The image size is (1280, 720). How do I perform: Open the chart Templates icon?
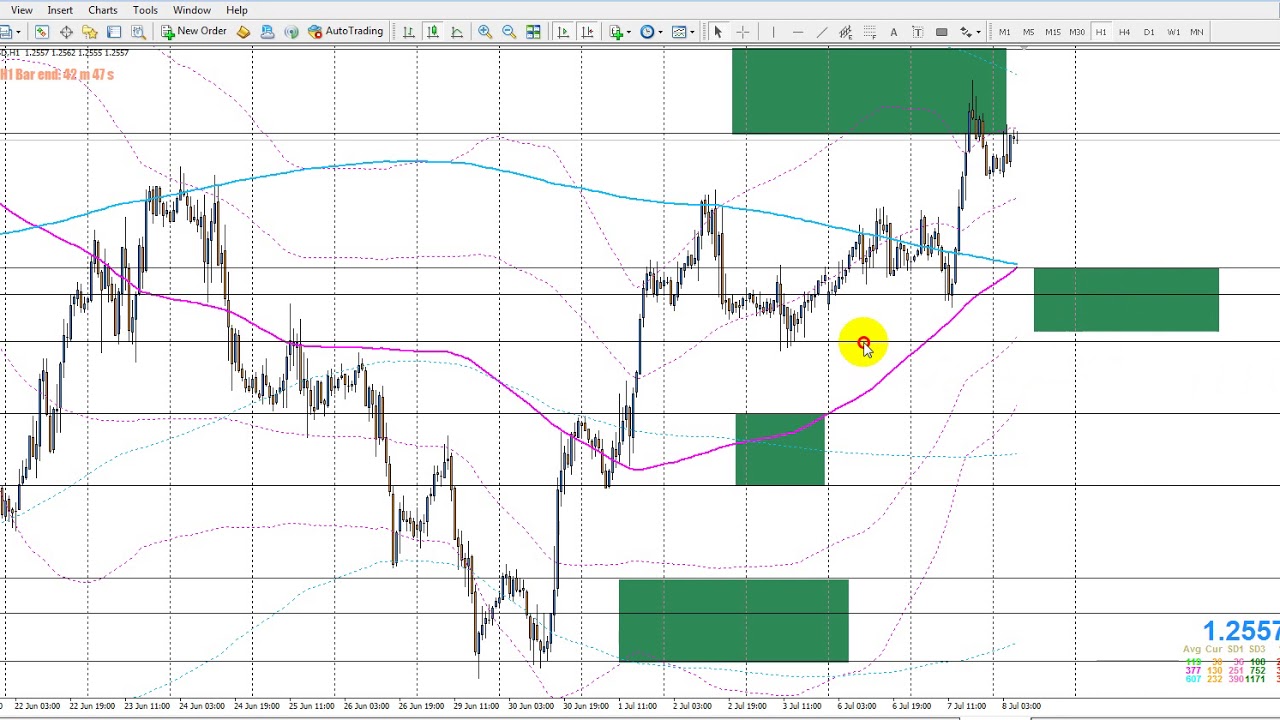click(680, 32)
